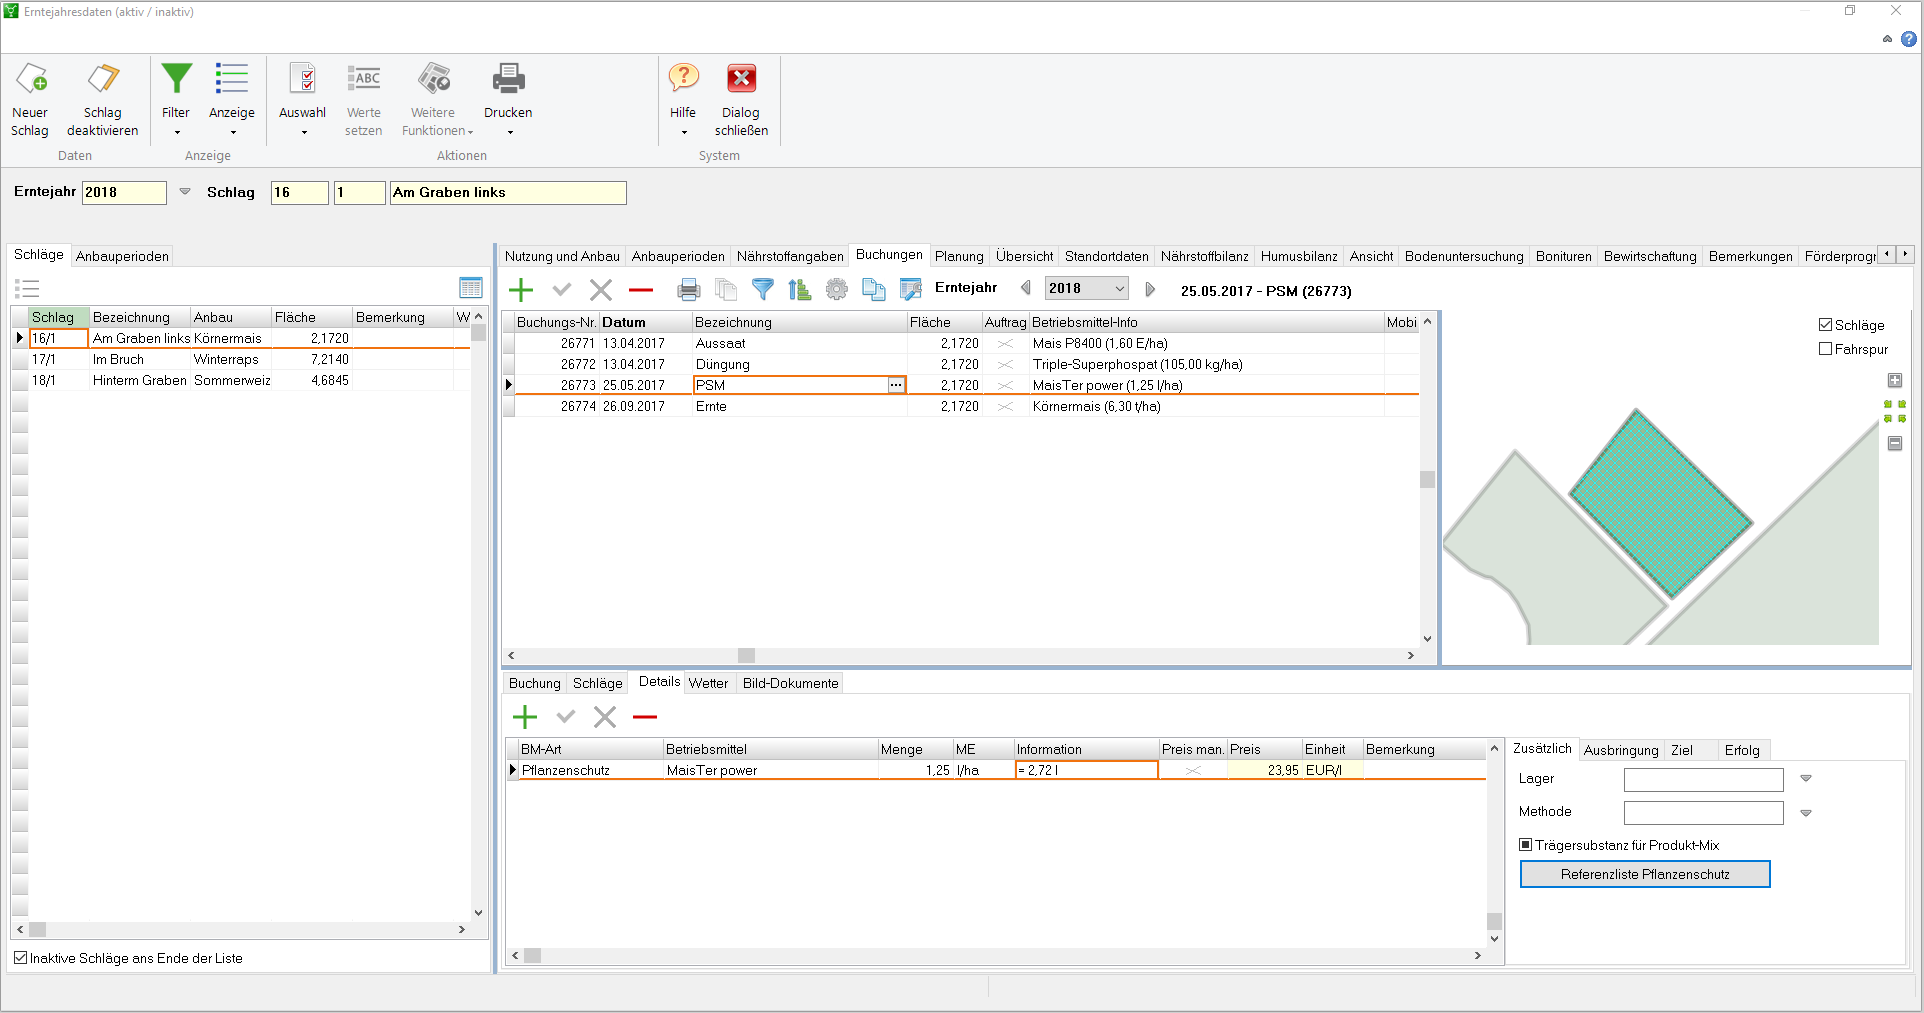Image resolution: width=1924 pixels, height=1013 pixels.
Task: Switch to the Ausbringung tab
Action: point(1621,751)
